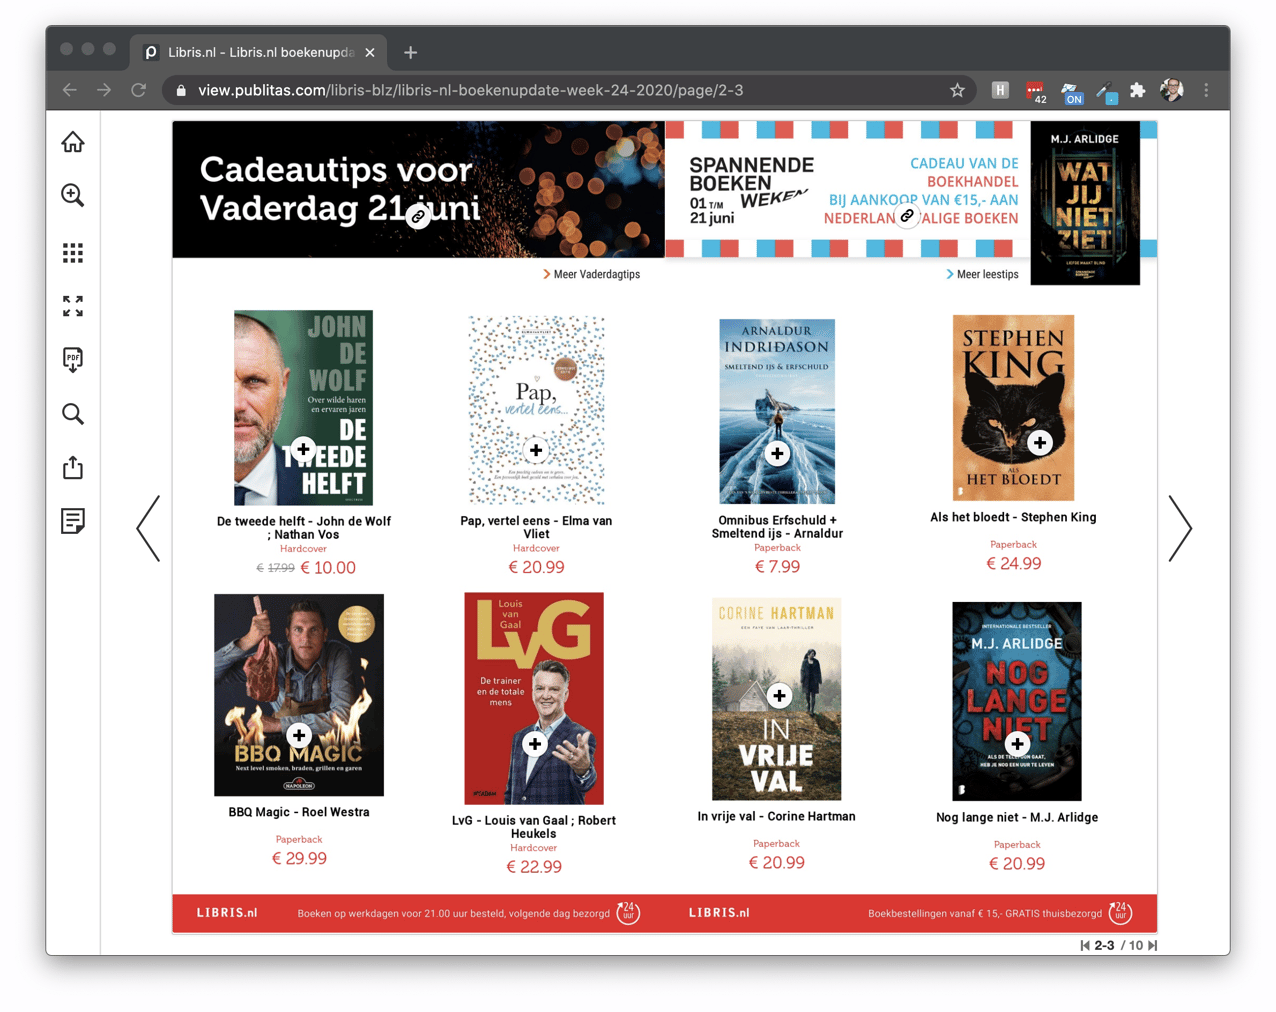
Task: Click the H extension icon in toolbar
Action: (x=1000, y=90)
